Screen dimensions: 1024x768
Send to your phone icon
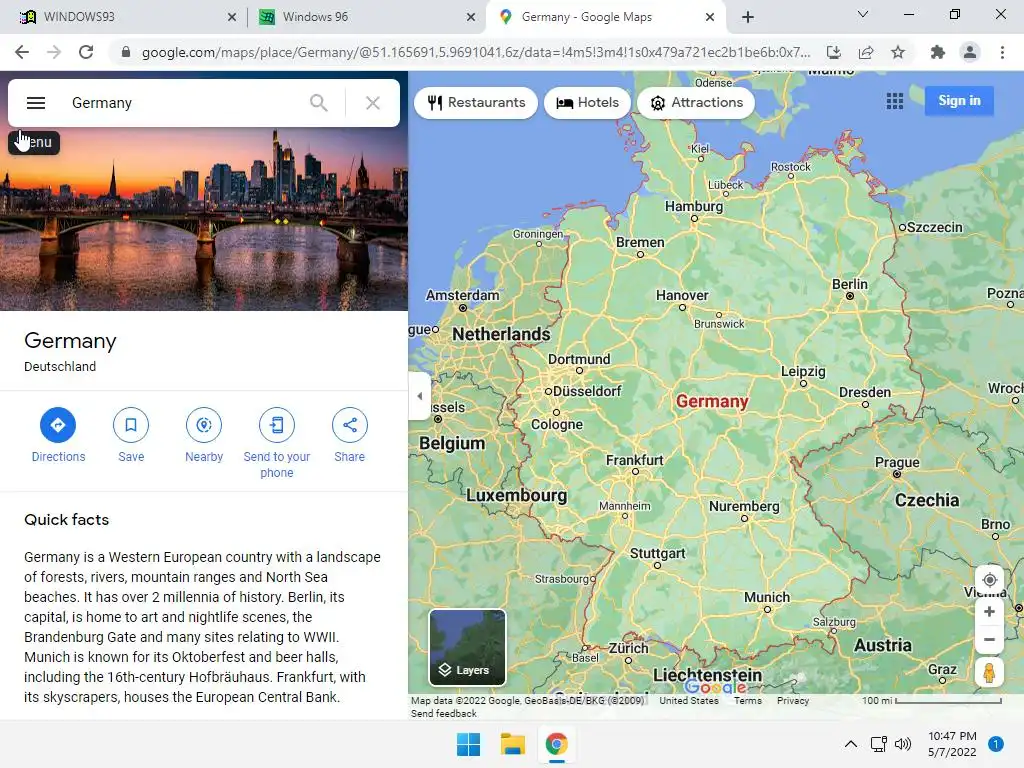click(277, 425)
